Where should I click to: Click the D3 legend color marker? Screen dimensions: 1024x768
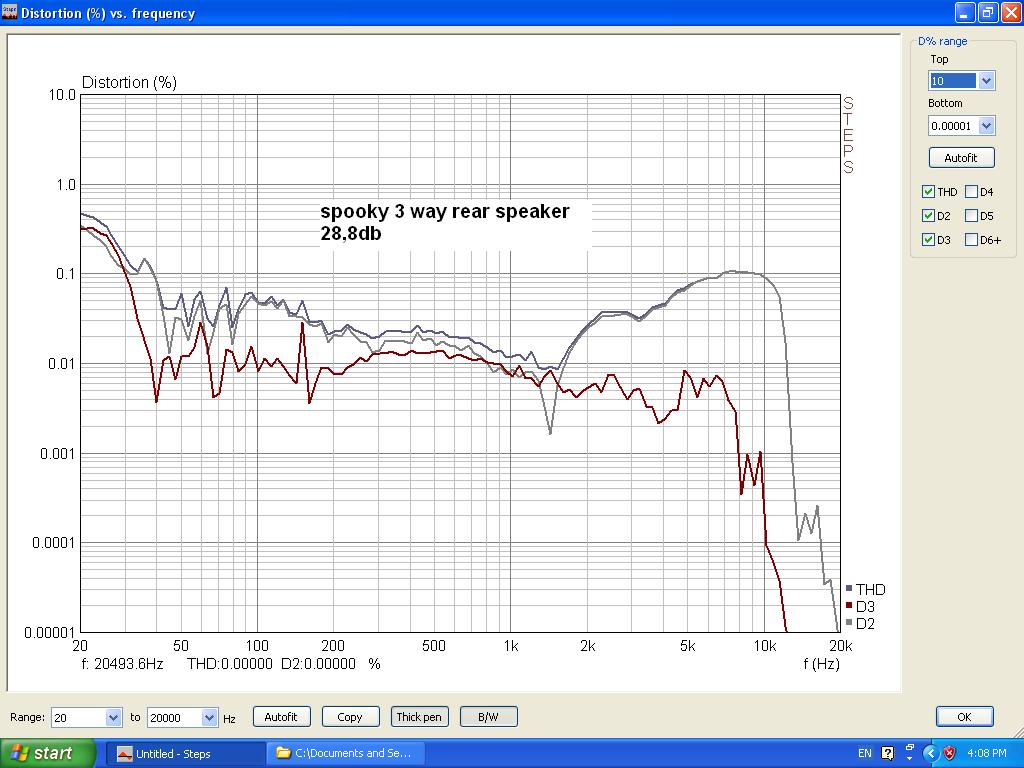(849, 606)
